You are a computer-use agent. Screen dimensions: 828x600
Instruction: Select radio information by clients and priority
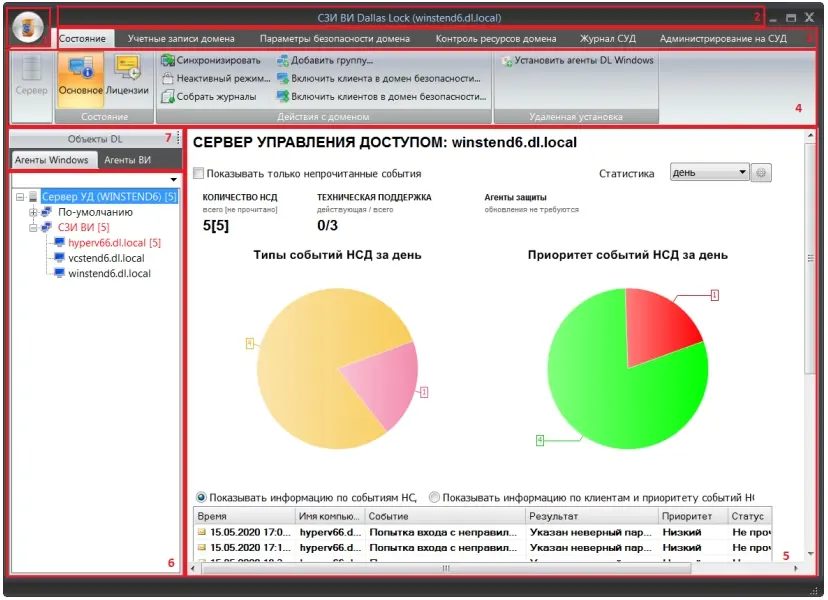(x=434, y=497)
